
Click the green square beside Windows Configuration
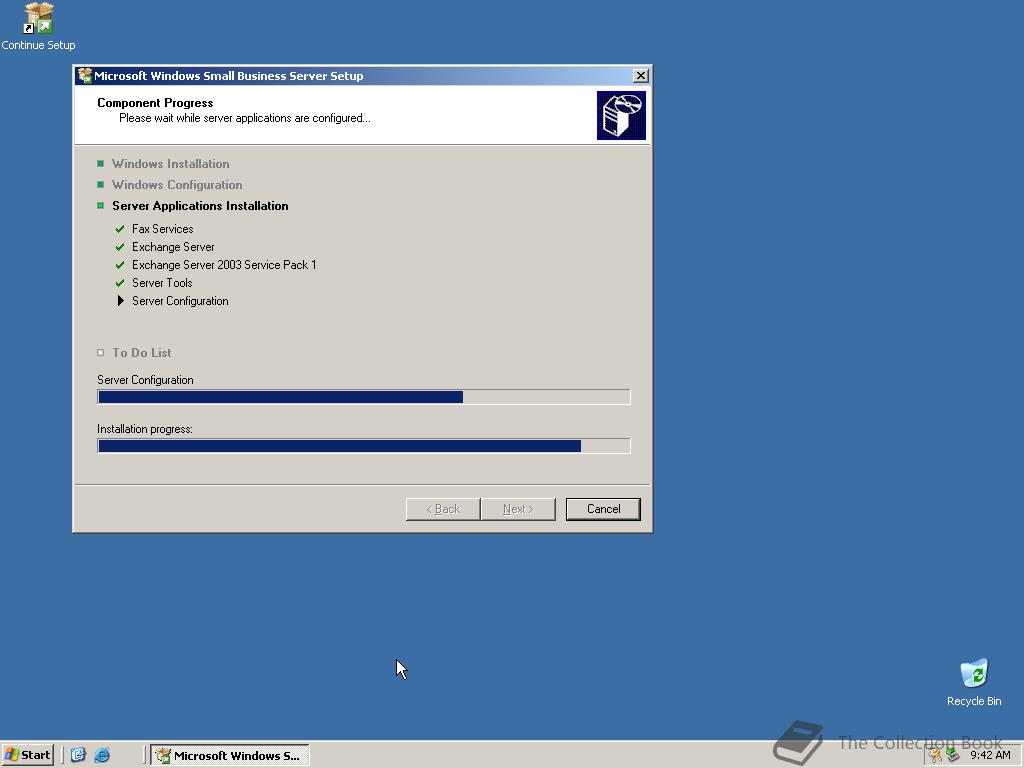pyautogui.click(x=101, y=185)
